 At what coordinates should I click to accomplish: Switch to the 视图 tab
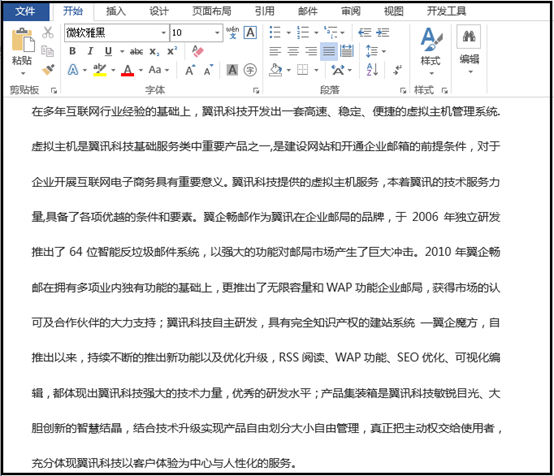click(x=394, y=12)
